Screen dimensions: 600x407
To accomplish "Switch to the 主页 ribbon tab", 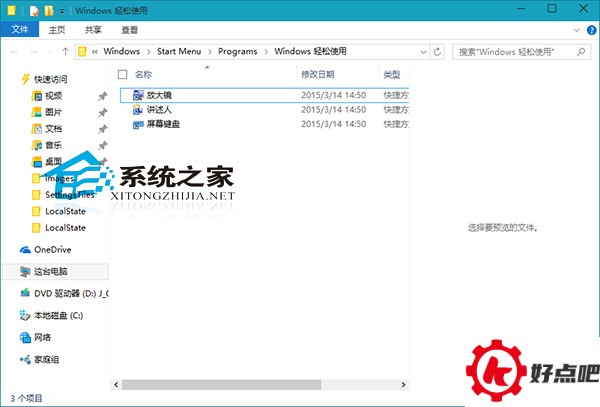I will click(x=57, y=30).
